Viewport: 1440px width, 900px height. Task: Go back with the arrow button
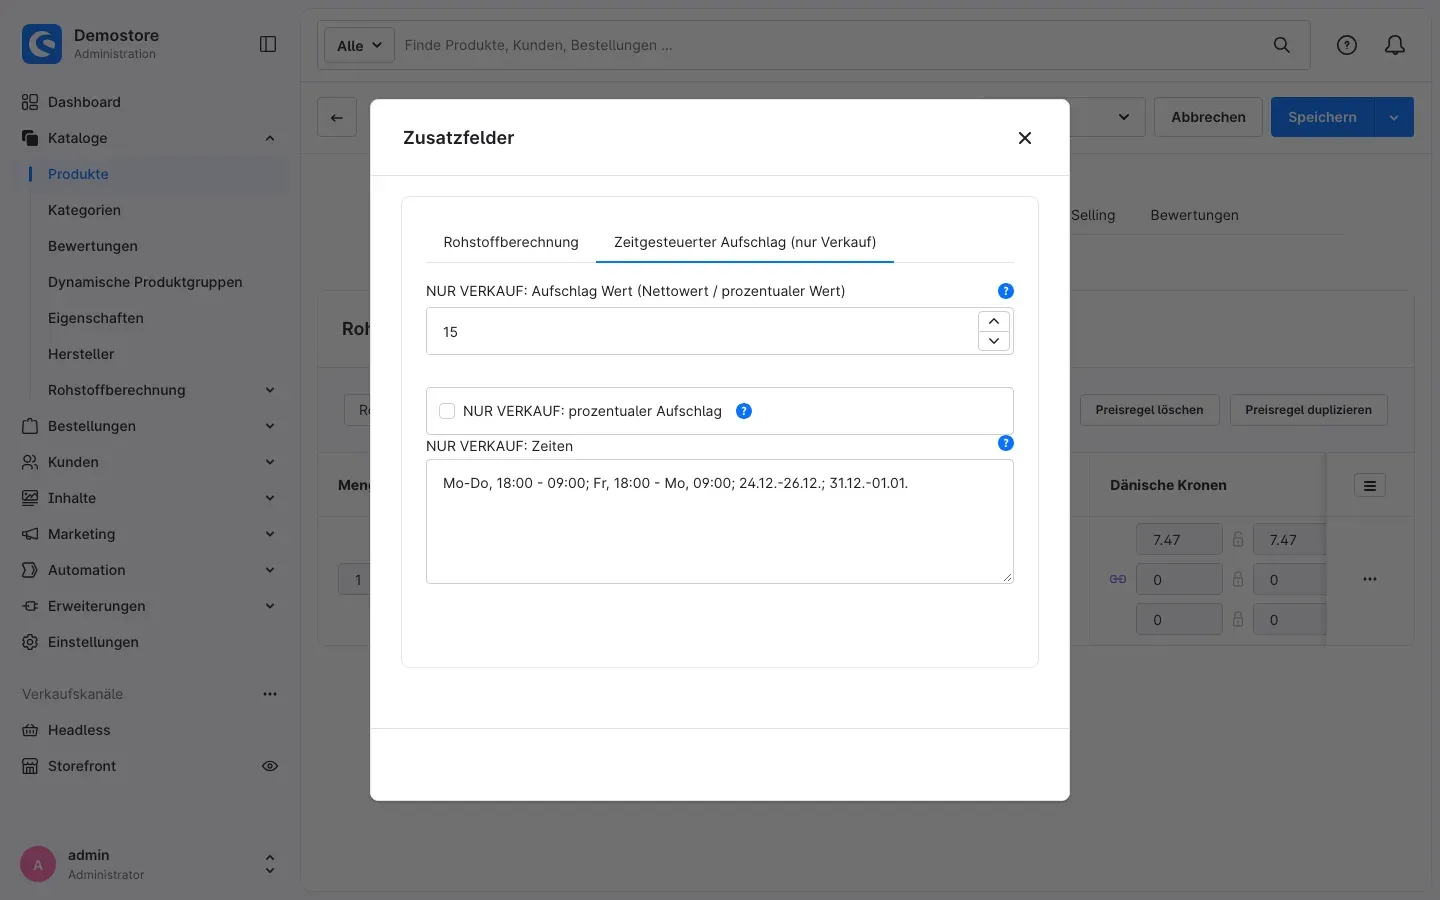coord(337,117)
